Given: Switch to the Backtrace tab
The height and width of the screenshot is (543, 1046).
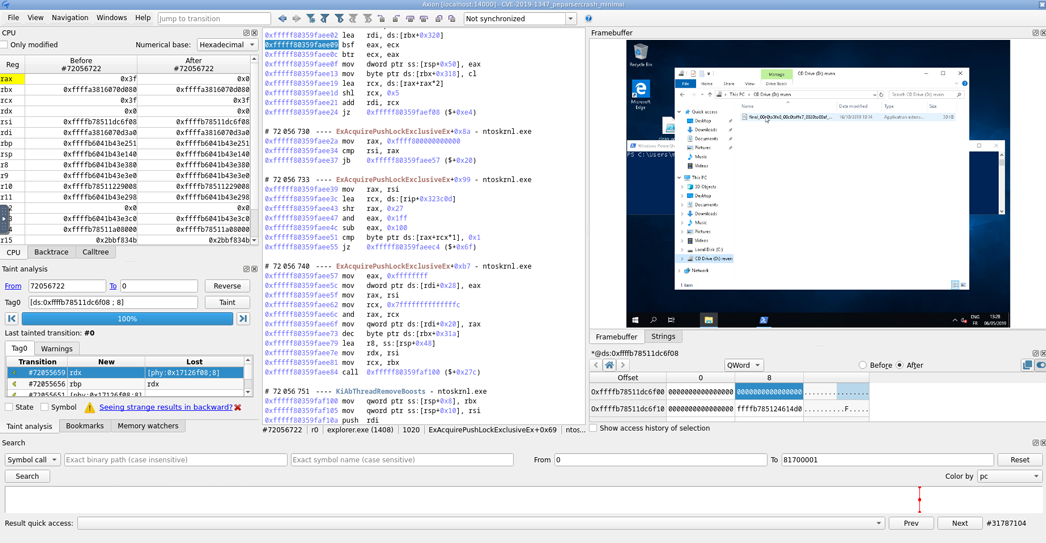Looking at the screenshot, I should point(51,252).
